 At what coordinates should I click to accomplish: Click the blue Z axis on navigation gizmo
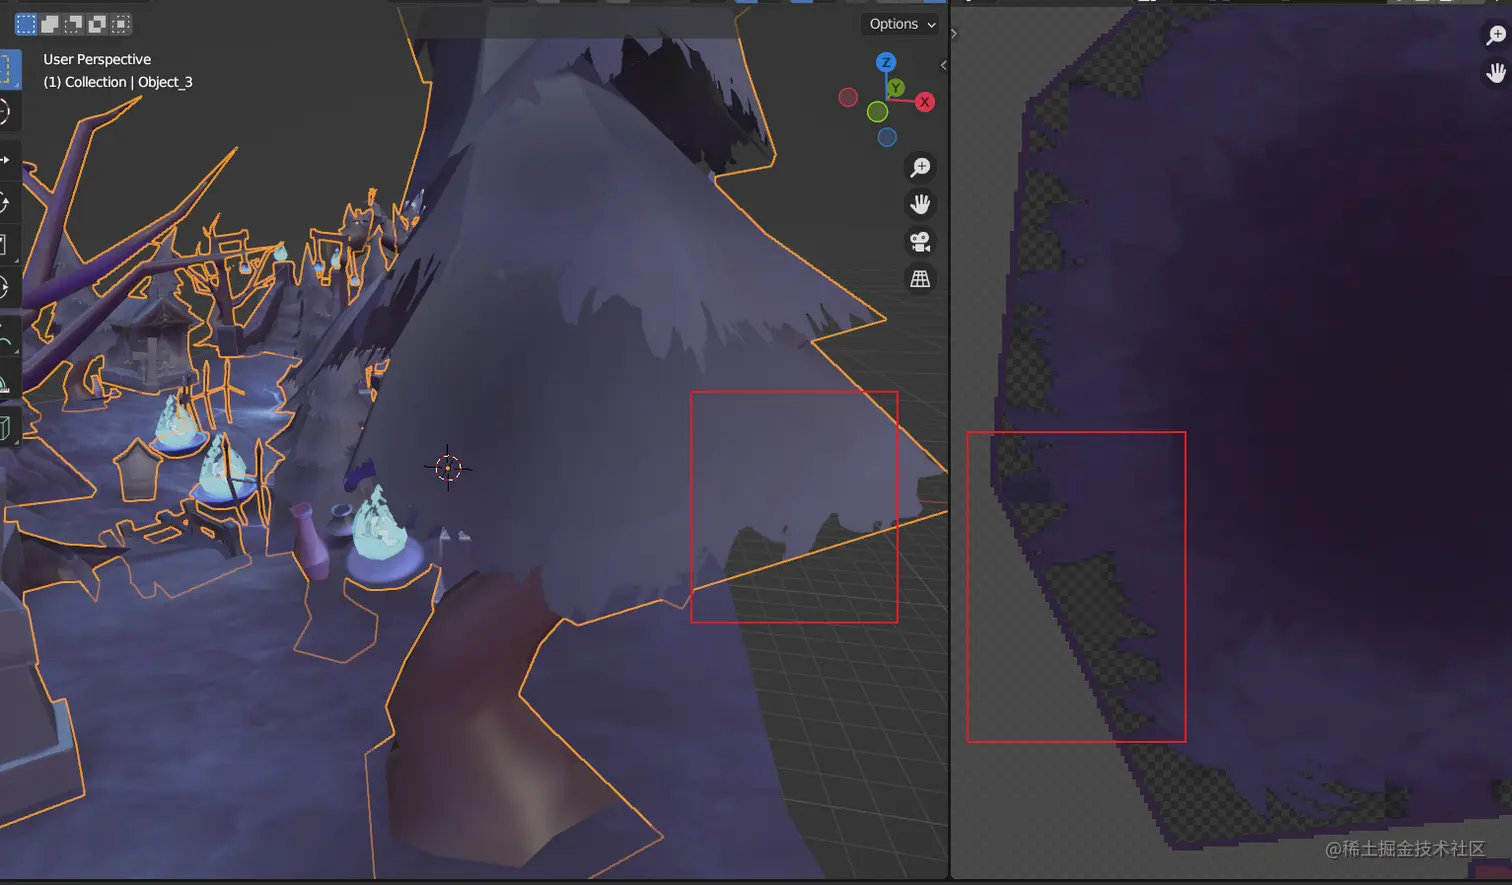click(x=886, y=63)
